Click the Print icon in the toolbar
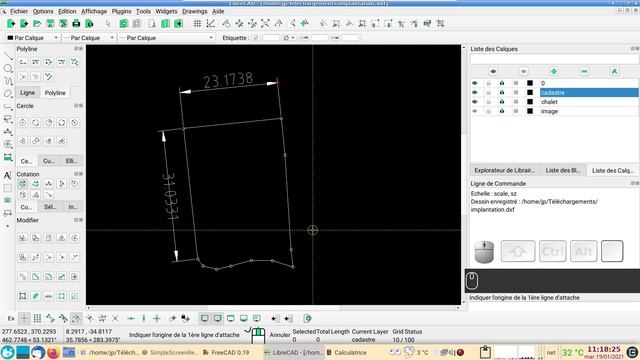The width and height of the screenshot is (640, 360). click(x=76, y=24)
